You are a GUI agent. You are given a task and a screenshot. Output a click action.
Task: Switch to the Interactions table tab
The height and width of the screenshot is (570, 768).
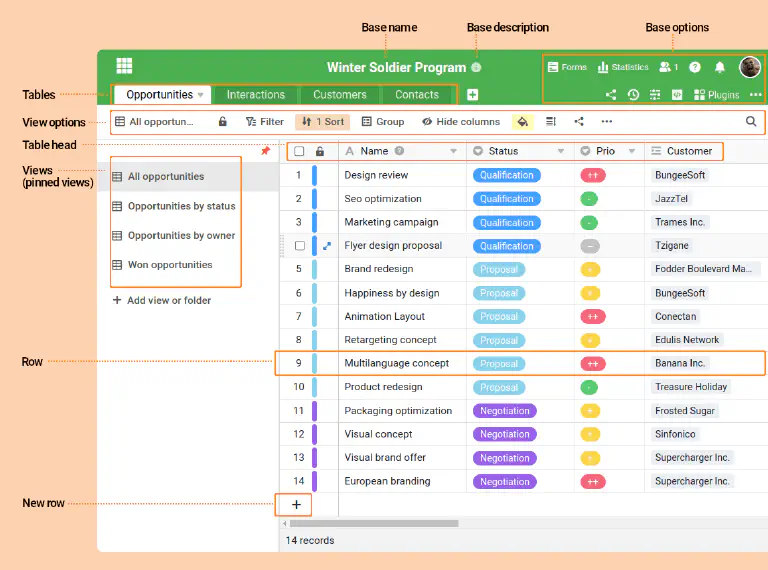[x=255, y=95]
